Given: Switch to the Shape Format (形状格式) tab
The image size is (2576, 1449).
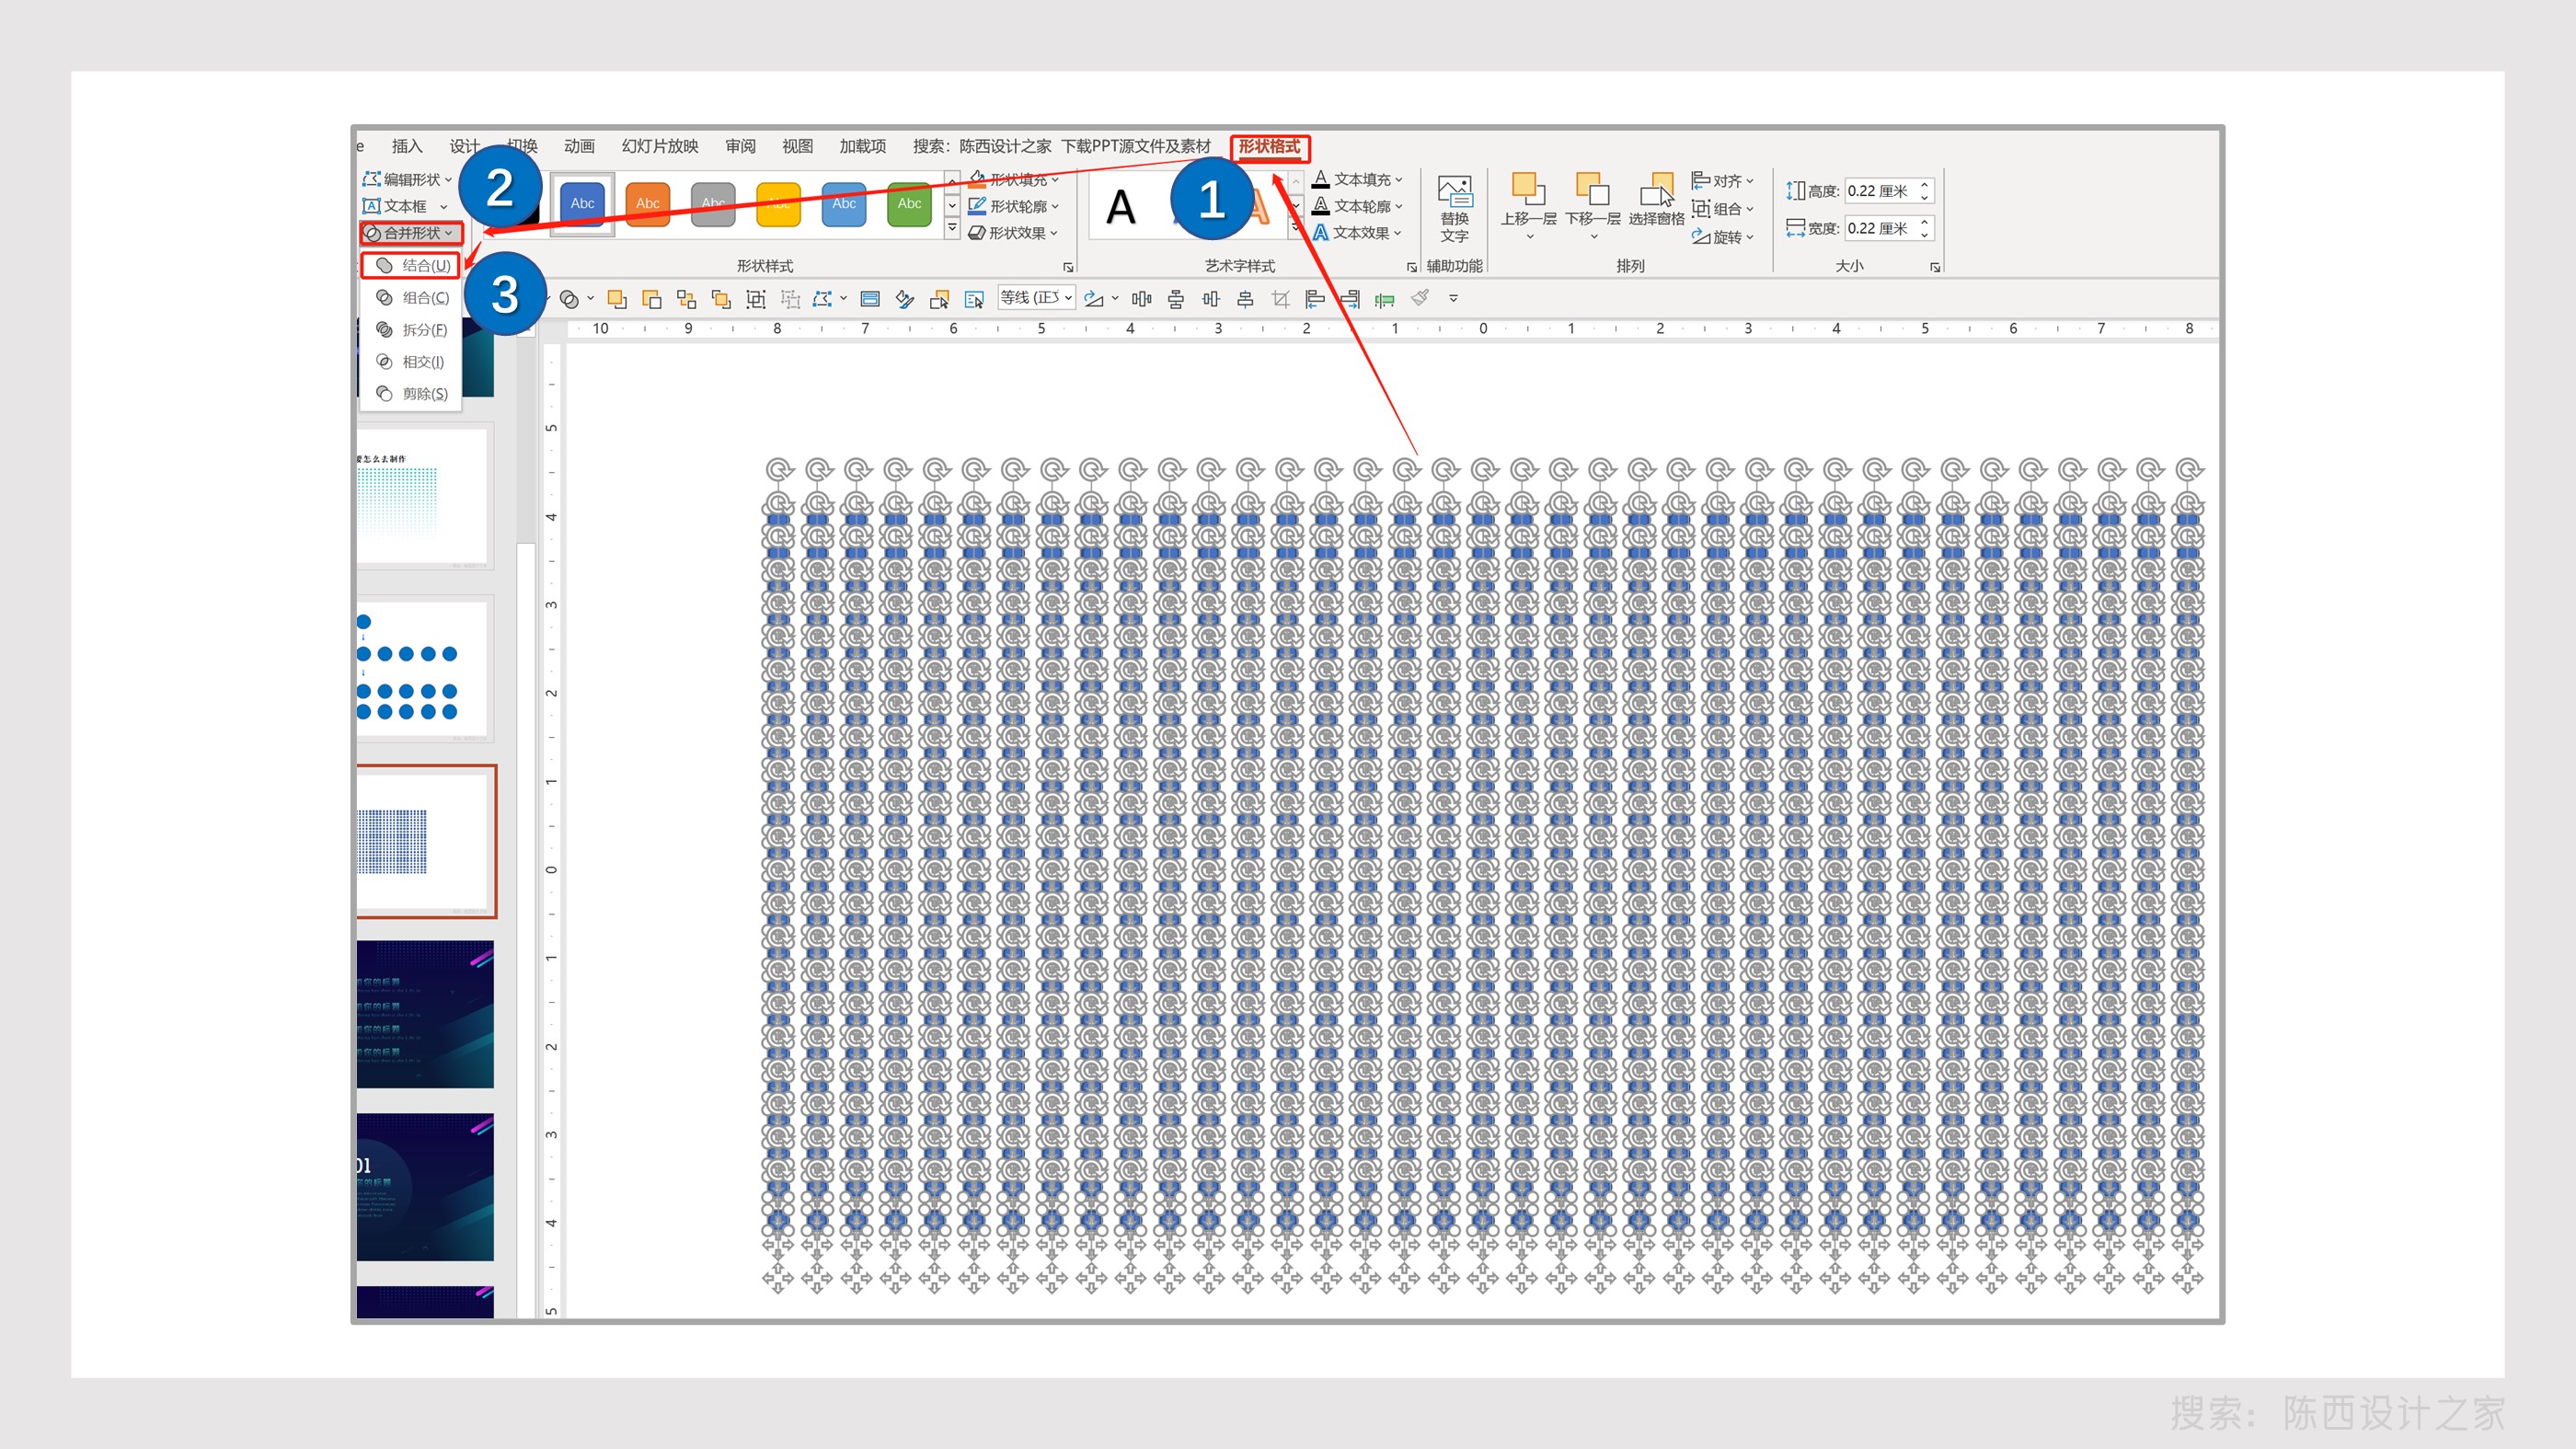Looking at the screenshot, I should click(x=1269, y=147).
